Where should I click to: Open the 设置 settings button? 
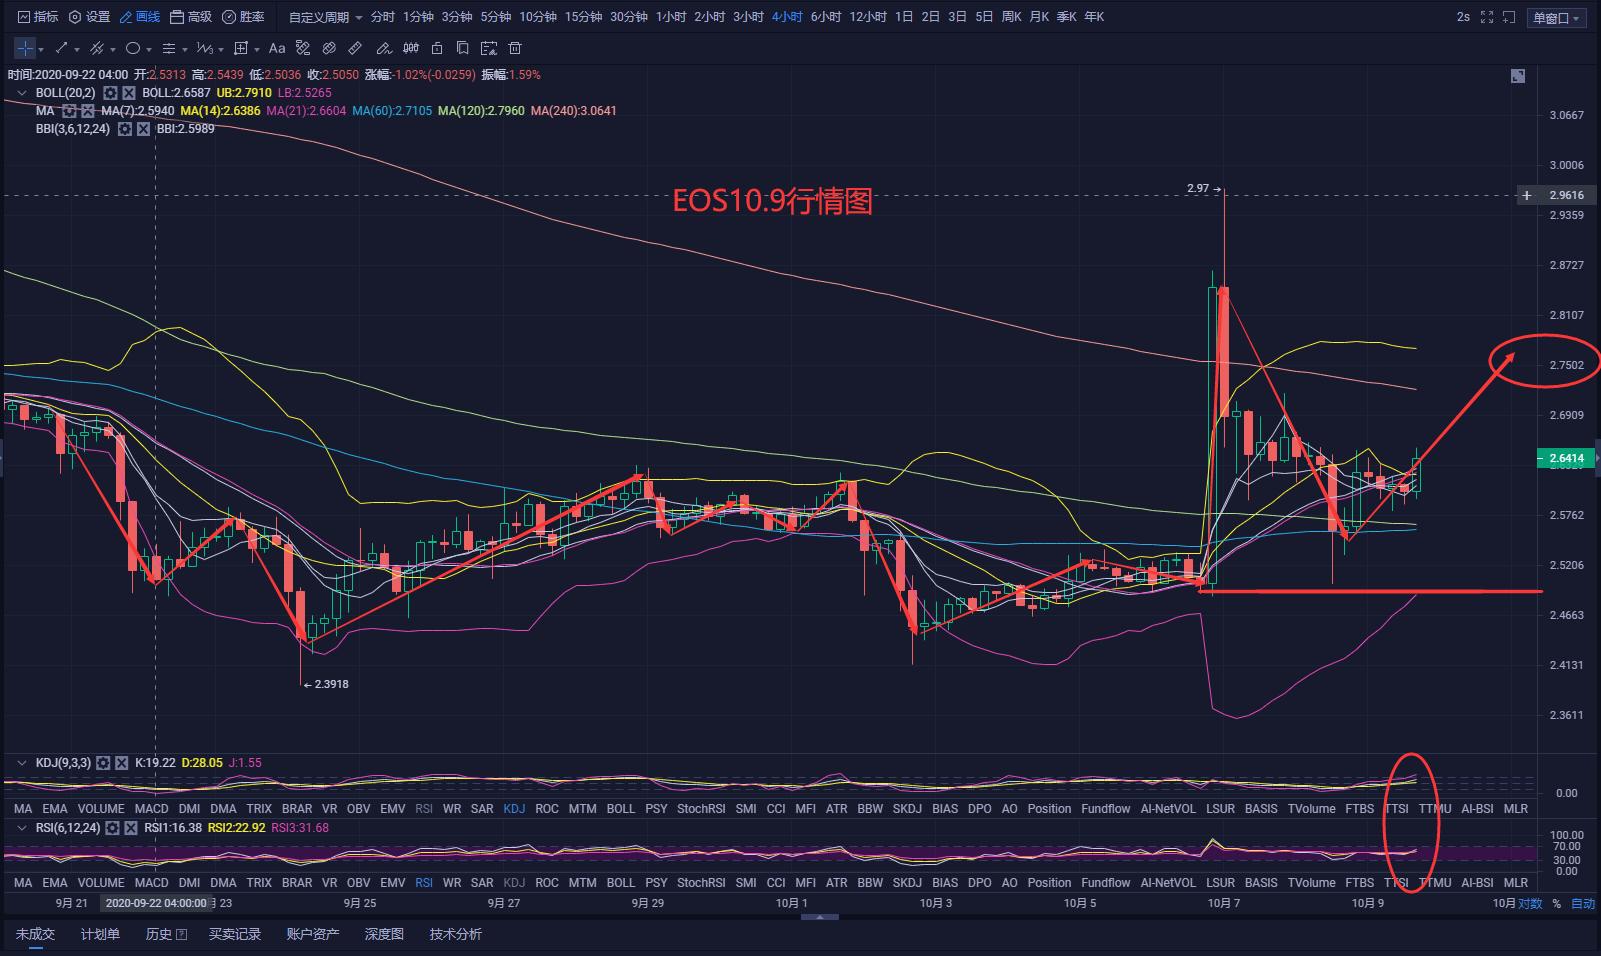pyautogui.click(x=89, y=17)
